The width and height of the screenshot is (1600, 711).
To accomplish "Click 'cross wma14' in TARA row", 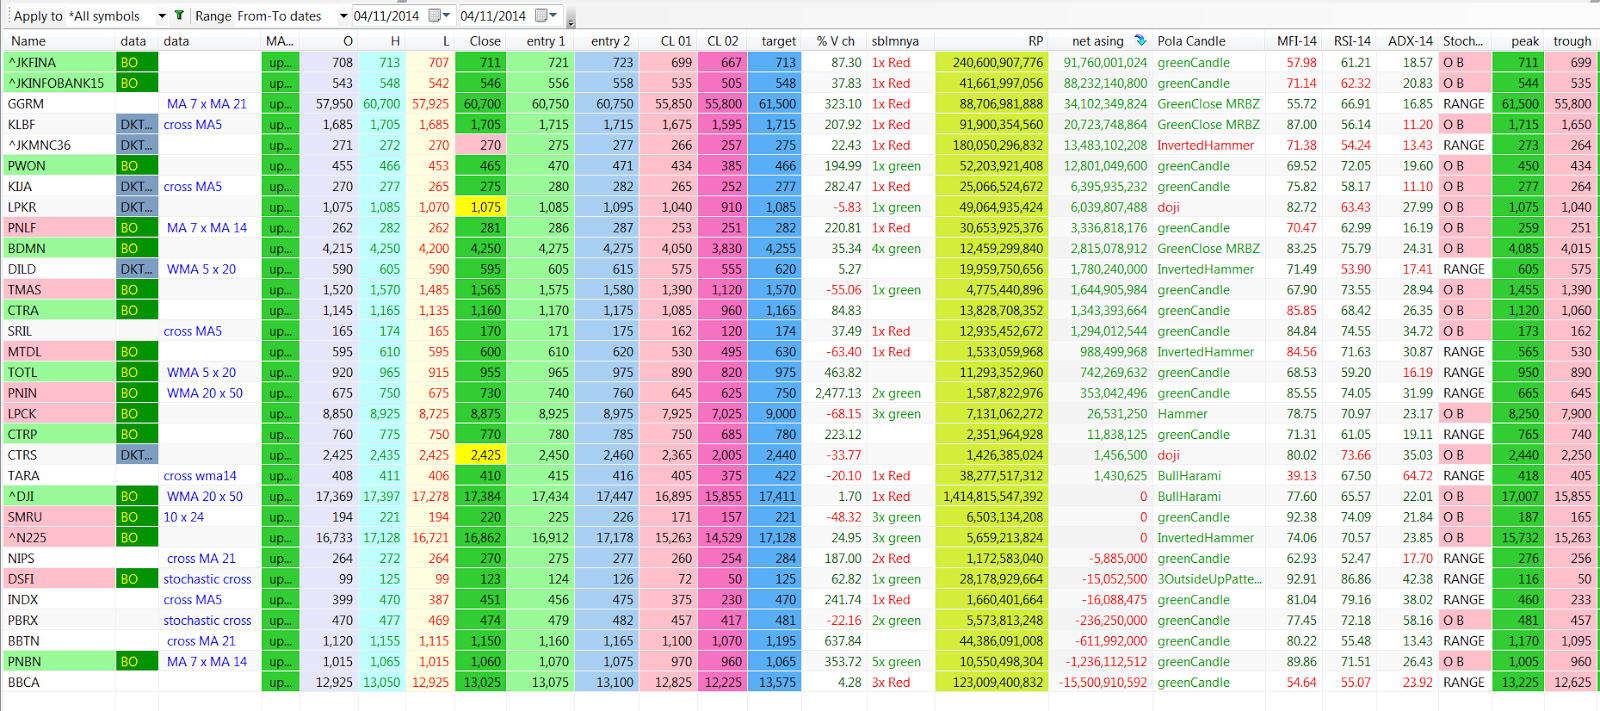I will (x=200, y=476).
